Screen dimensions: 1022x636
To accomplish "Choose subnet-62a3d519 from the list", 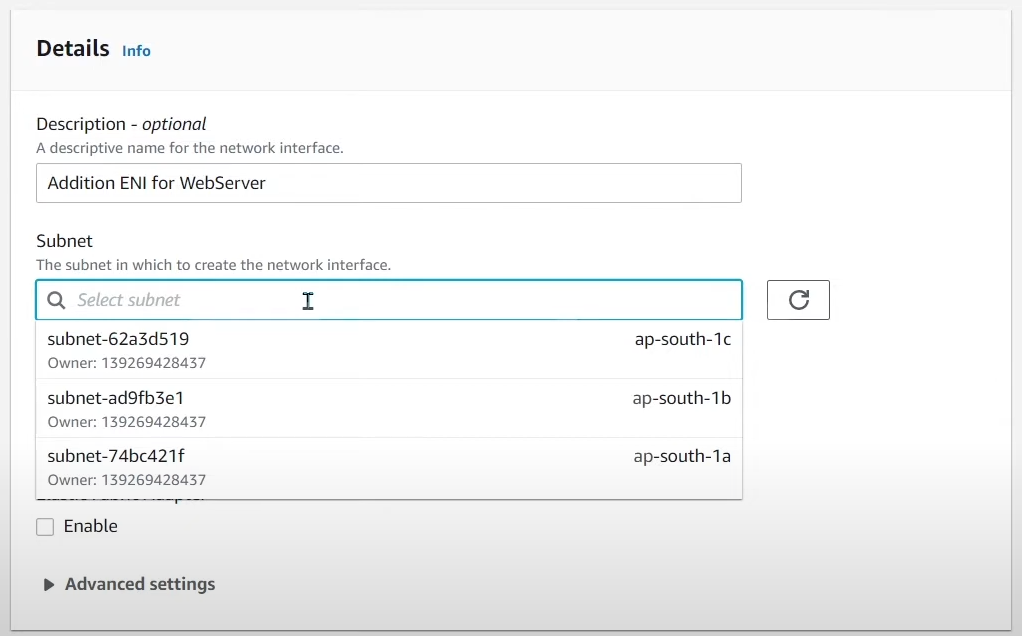I will 118,339.
